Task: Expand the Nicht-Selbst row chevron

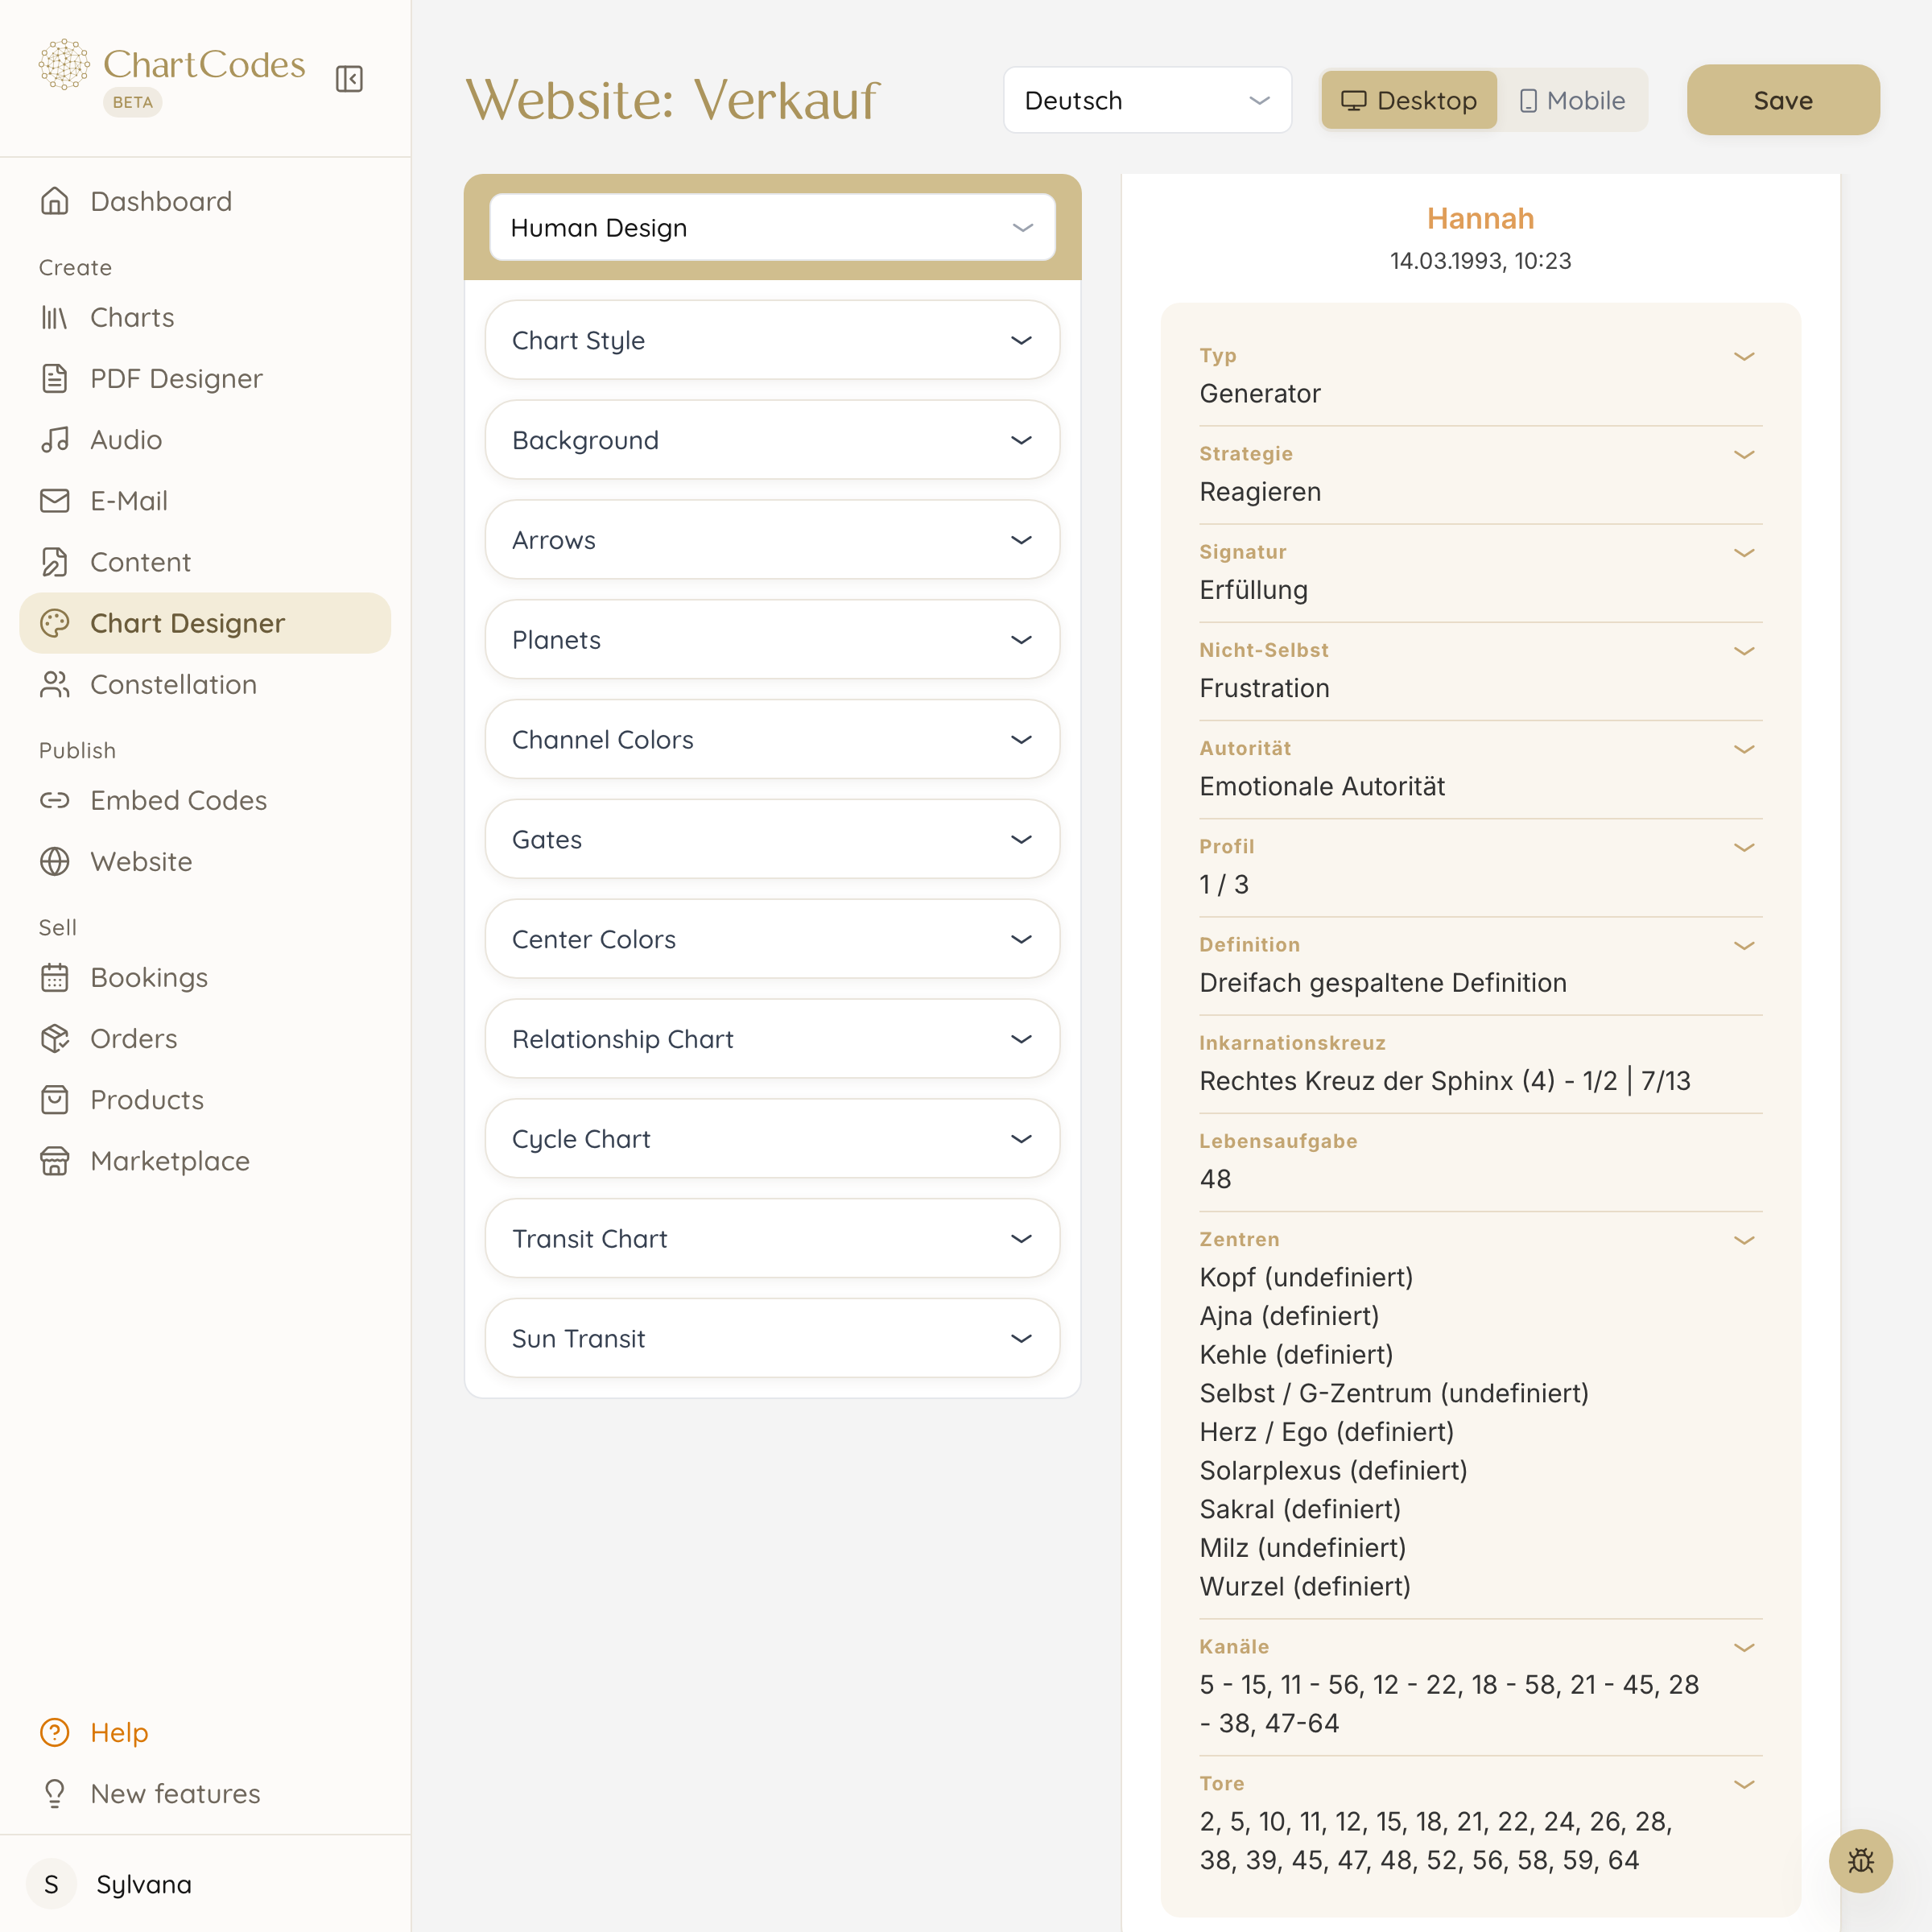Action: click(x=1744, y=650)
